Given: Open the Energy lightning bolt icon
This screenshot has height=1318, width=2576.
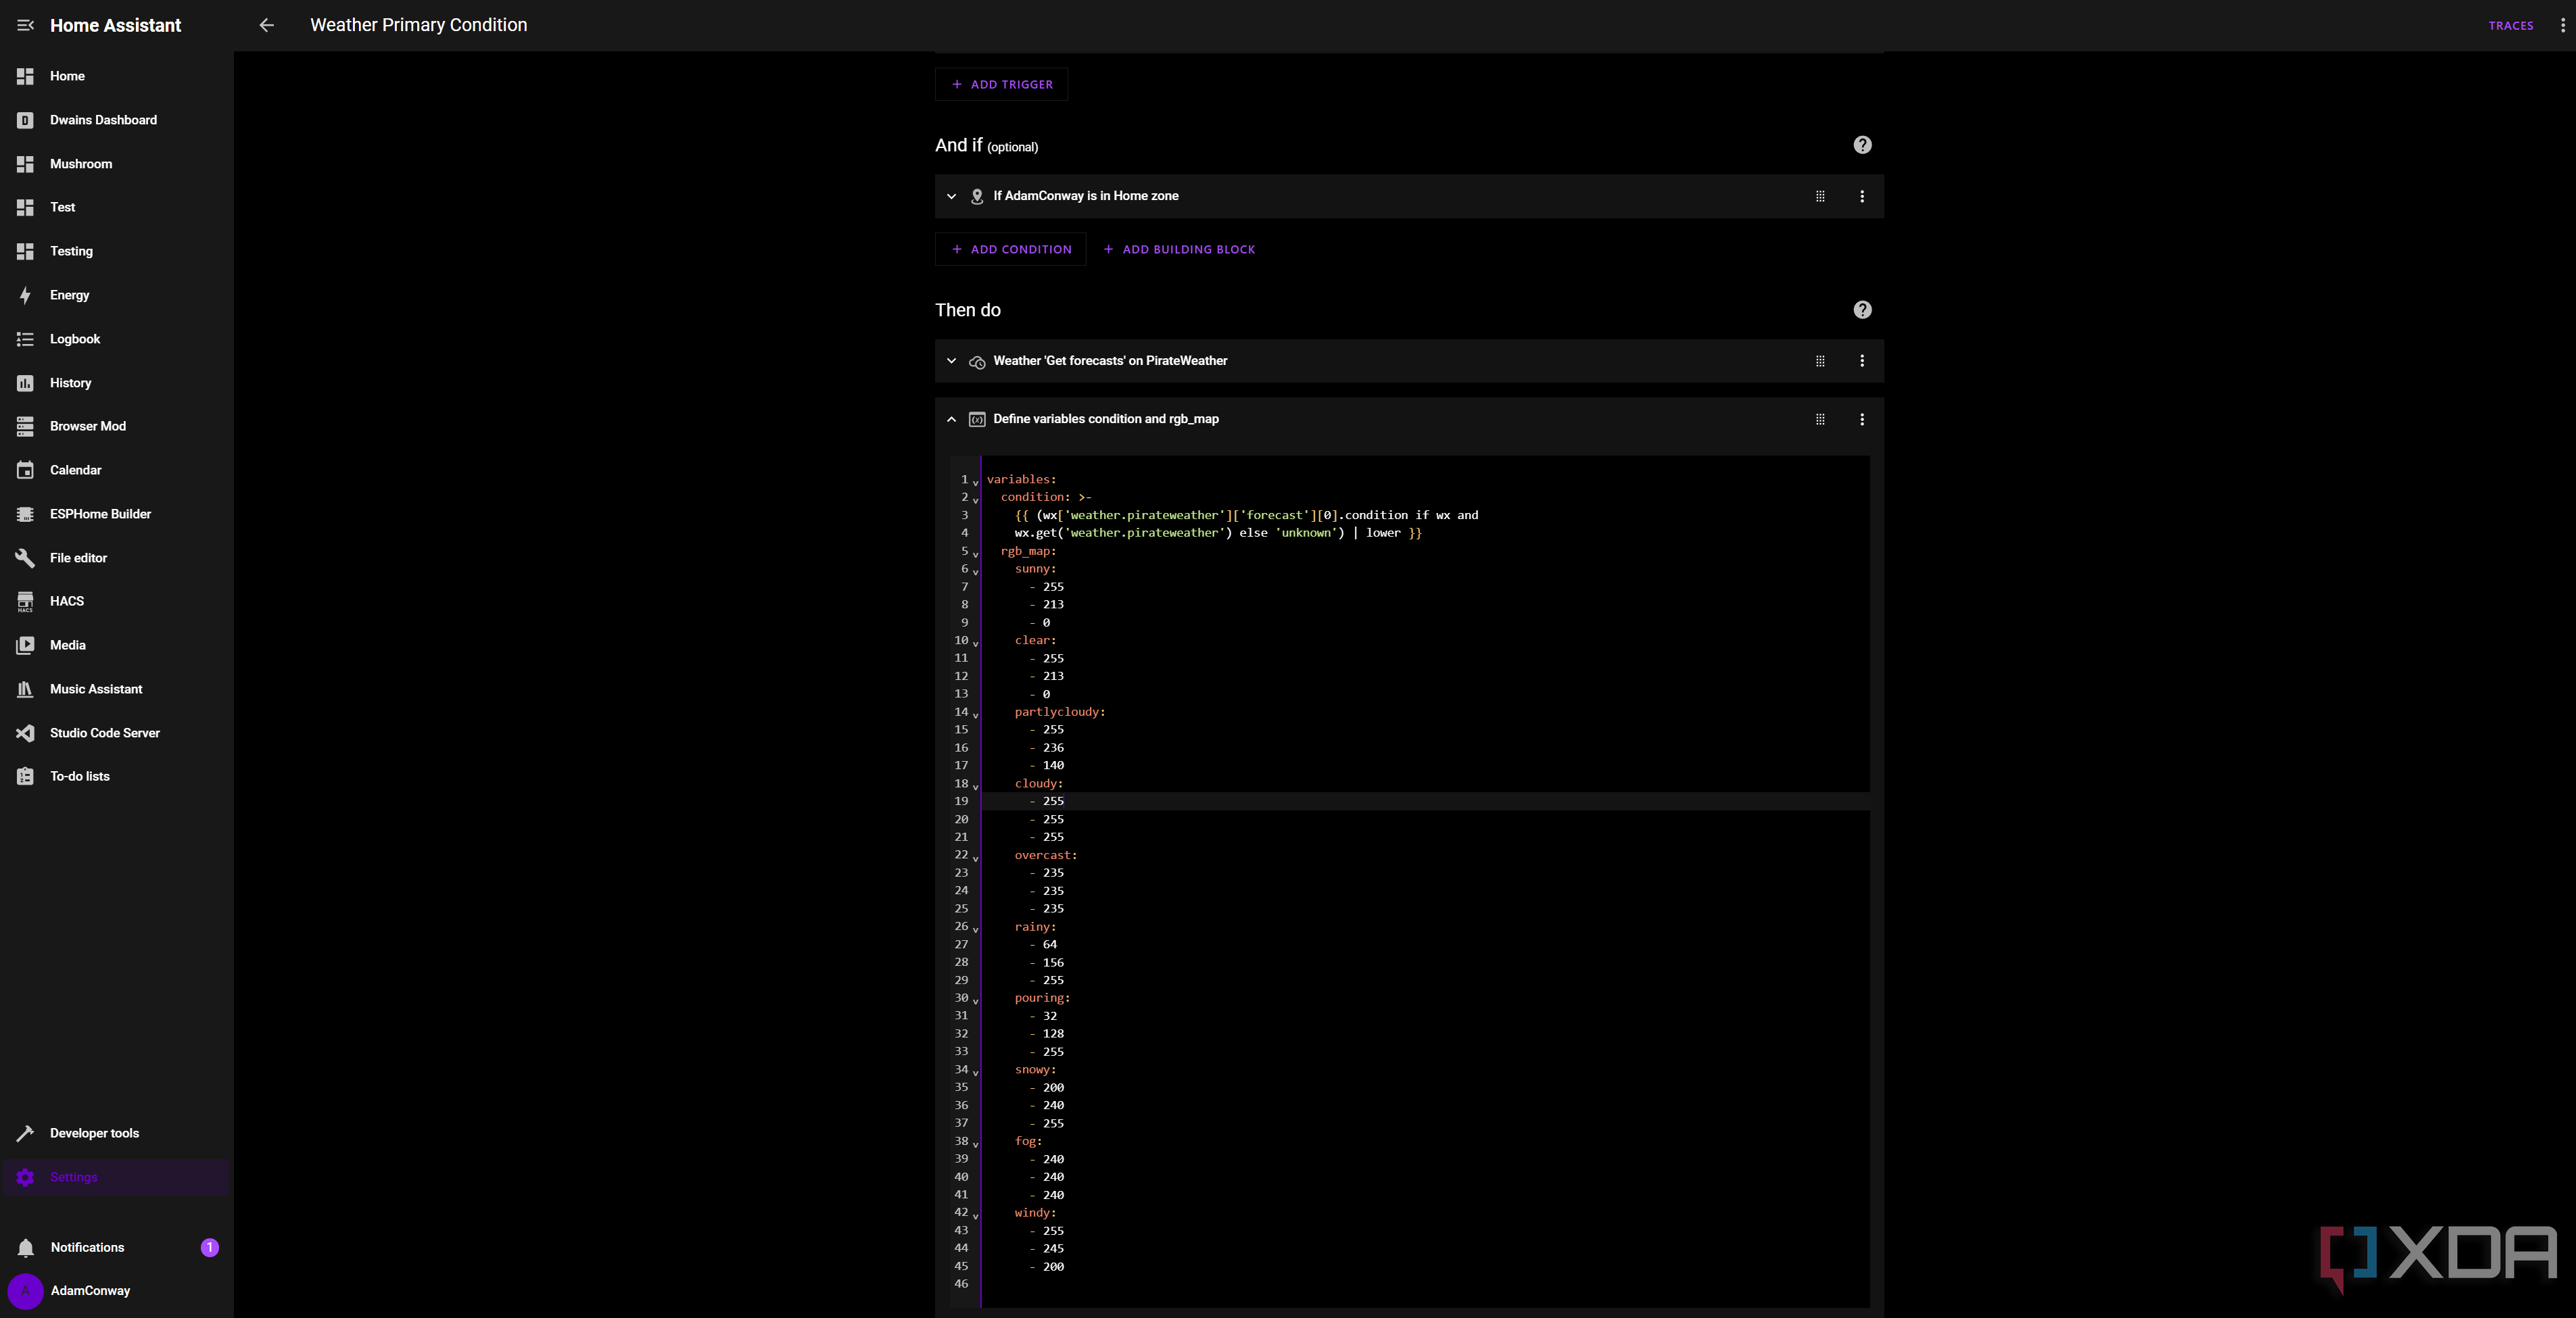Looking at the screenshot, I should coord(25,295).
